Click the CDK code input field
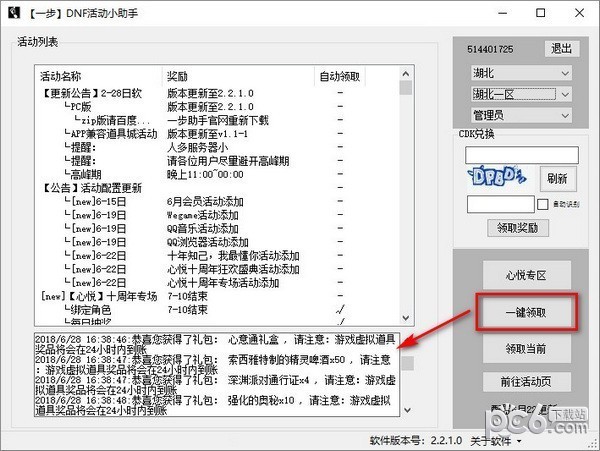The image size is (600, 451). 522,155
